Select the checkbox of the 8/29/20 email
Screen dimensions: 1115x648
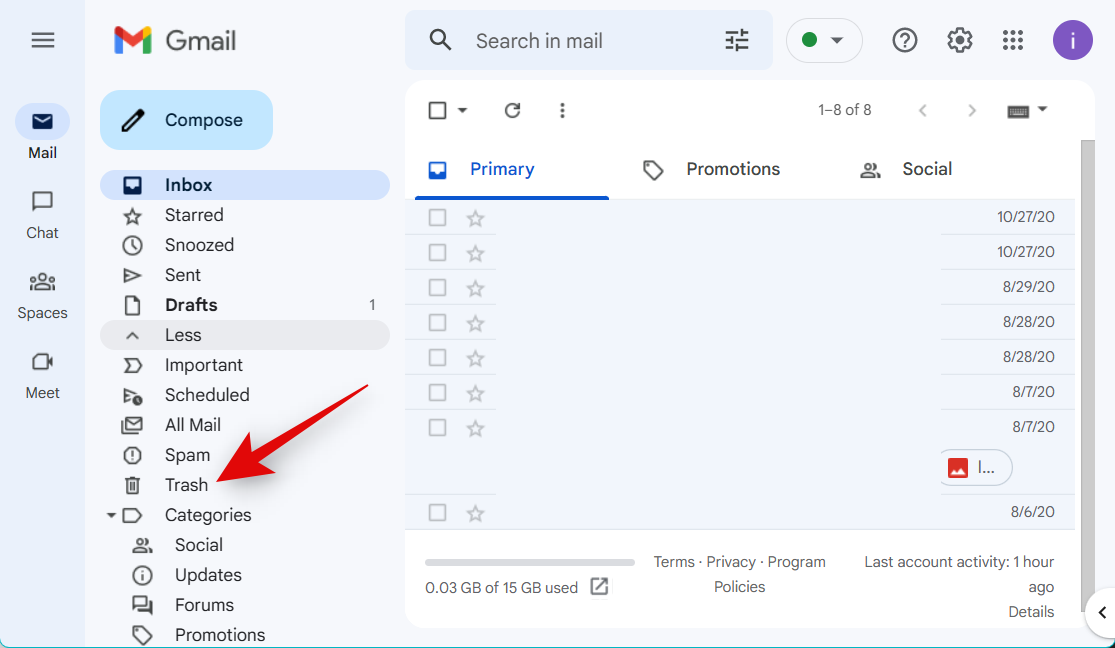[x=437, y=287]
